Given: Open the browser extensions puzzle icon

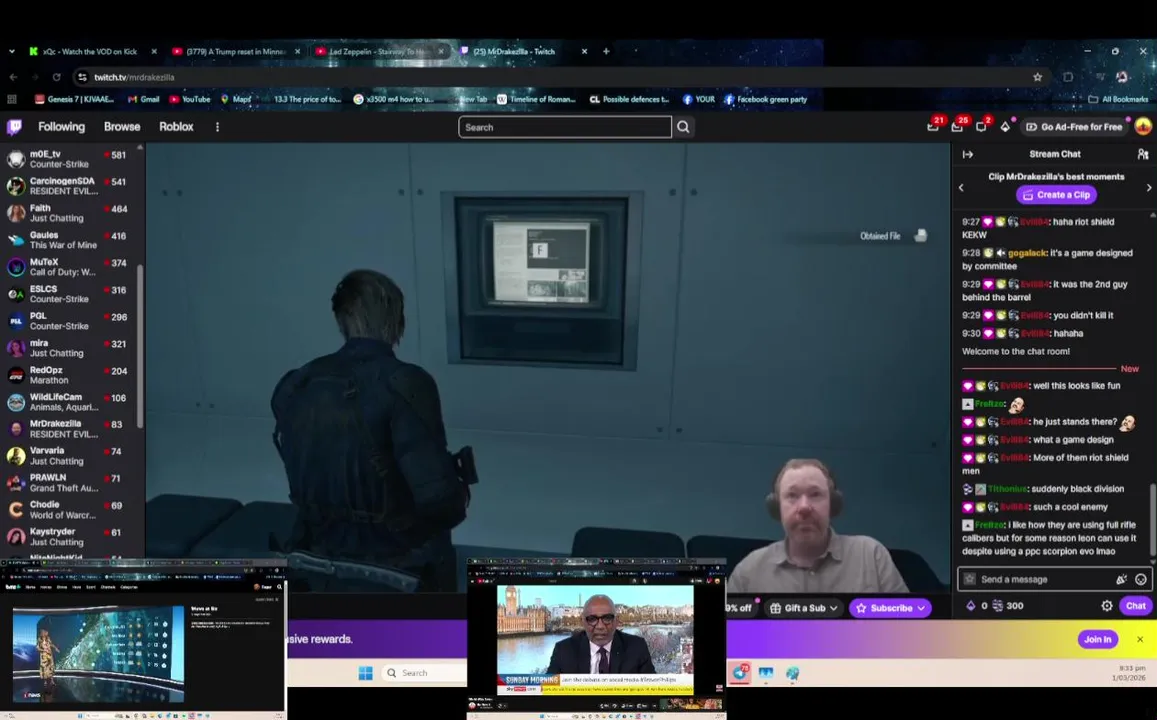Looking at the screenshot, I should click(1068, 77).
